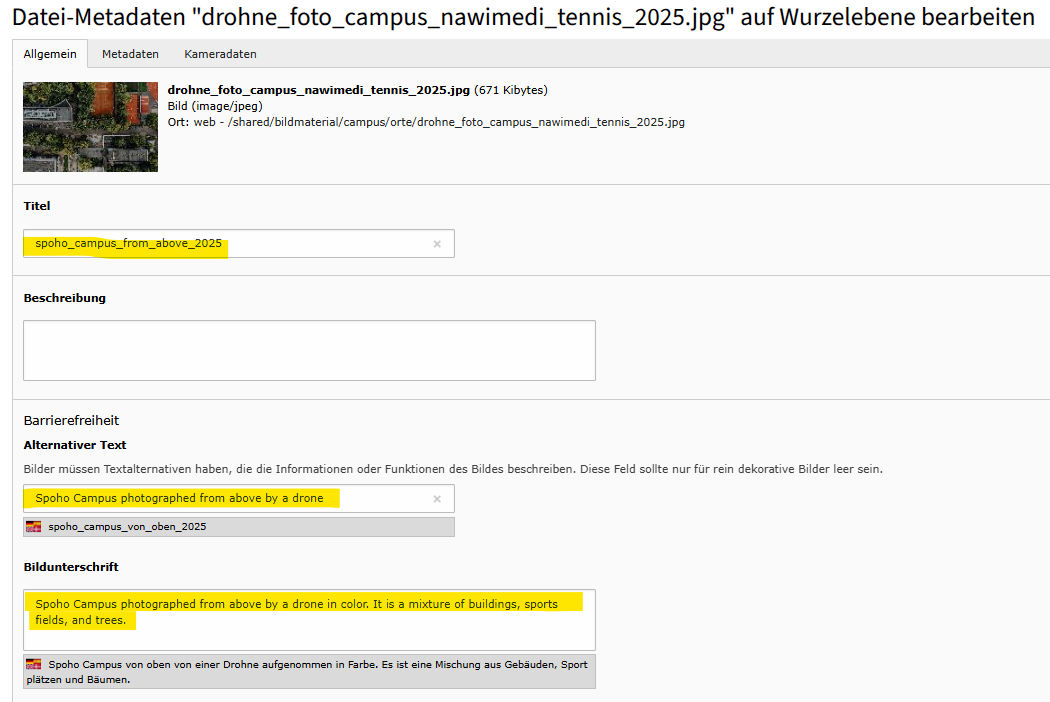The width and height of the screenshot is (1050, 702).
Task: Click the Titel field label
Action: pos(37,206)
